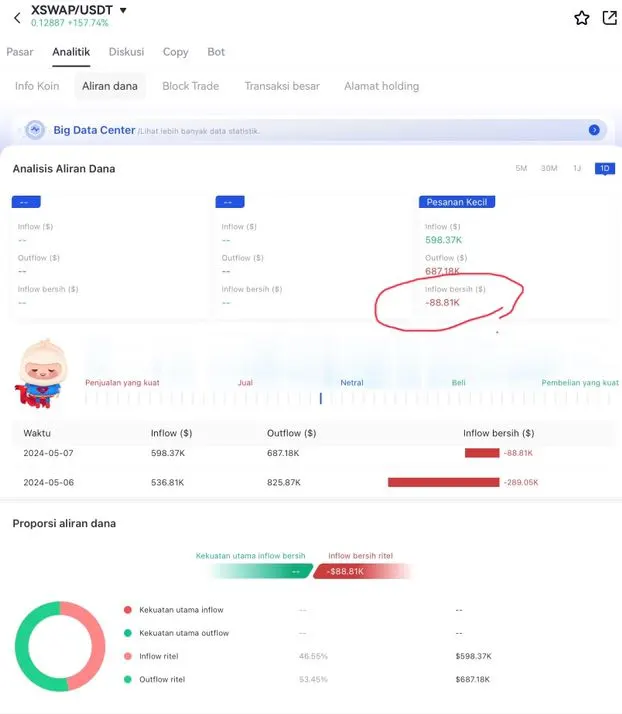Open the Block Trade sub-tab

tap(190, 86)
